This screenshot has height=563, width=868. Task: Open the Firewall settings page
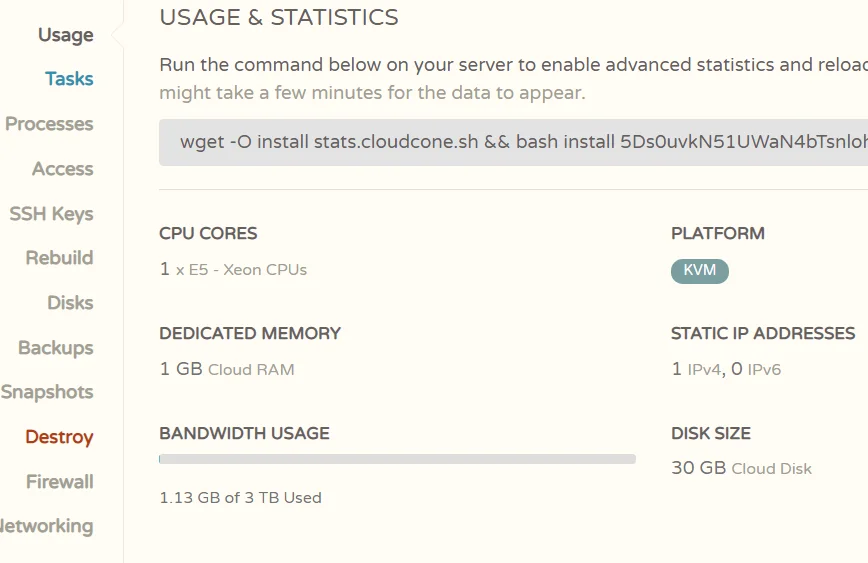point(59,482)
